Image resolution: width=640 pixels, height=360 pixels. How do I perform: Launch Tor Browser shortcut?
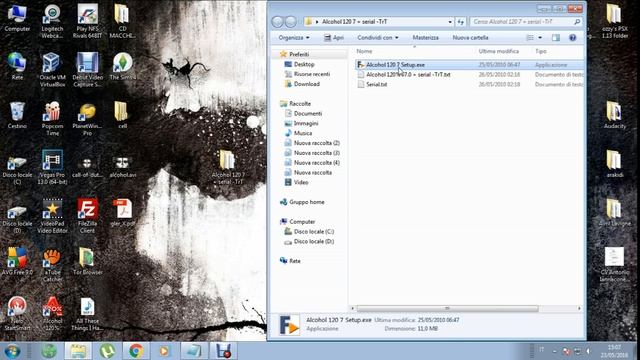87,261
